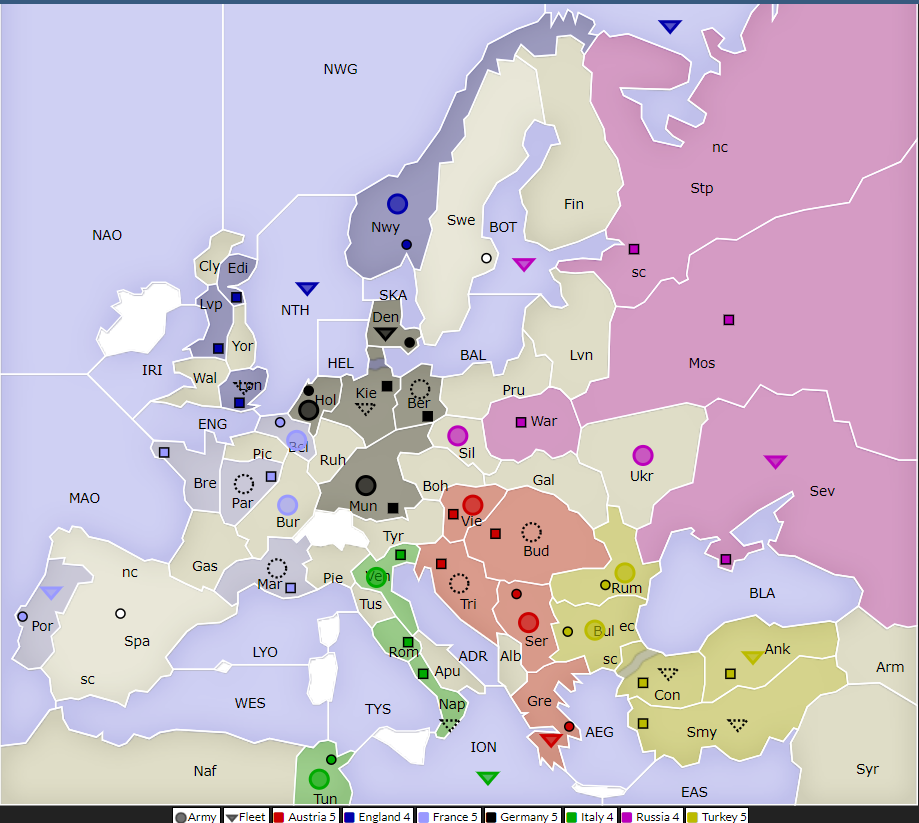
Task: Click the dotted fleet outline in Constantinople
Action: pos(668,674)
